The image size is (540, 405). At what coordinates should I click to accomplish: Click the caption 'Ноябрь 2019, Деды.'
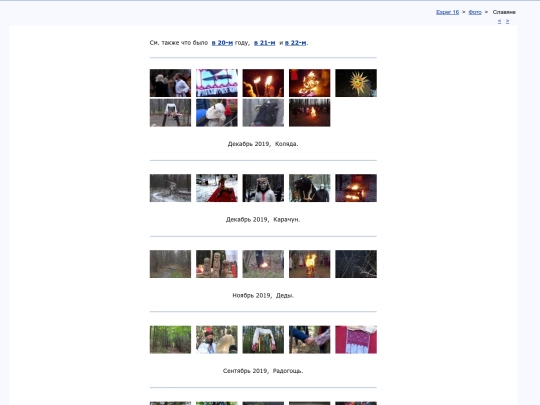pyautogui.click(x=263, y=295)
